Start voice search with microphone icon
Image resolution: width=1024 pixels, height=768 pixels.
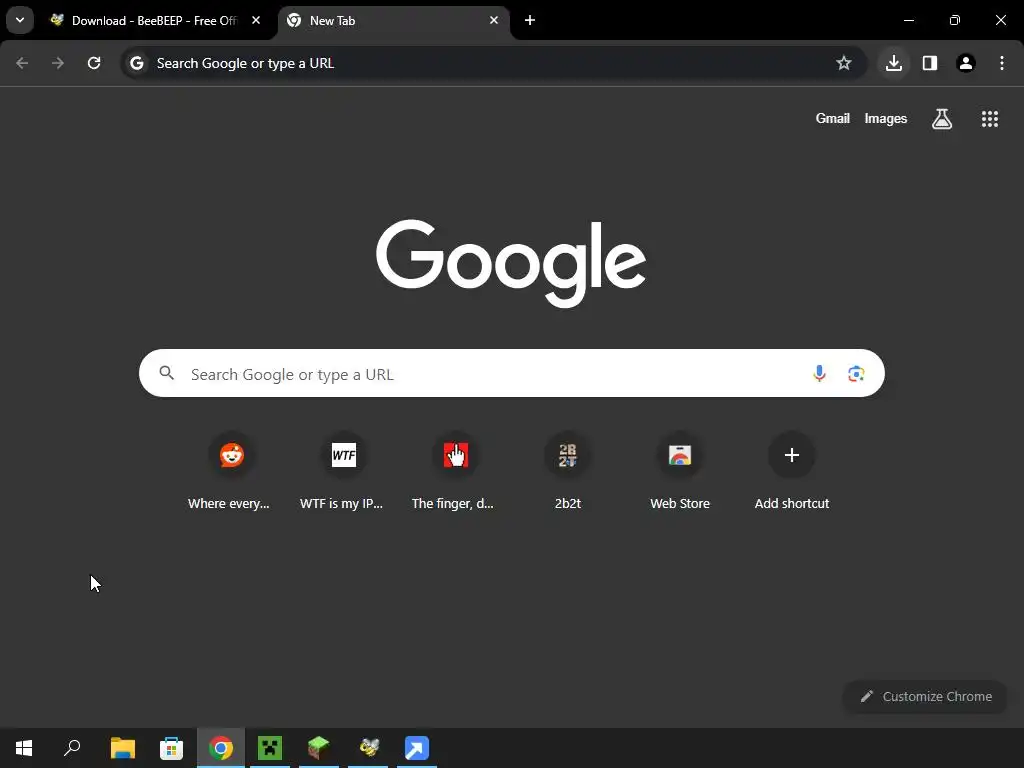[819, 373]
